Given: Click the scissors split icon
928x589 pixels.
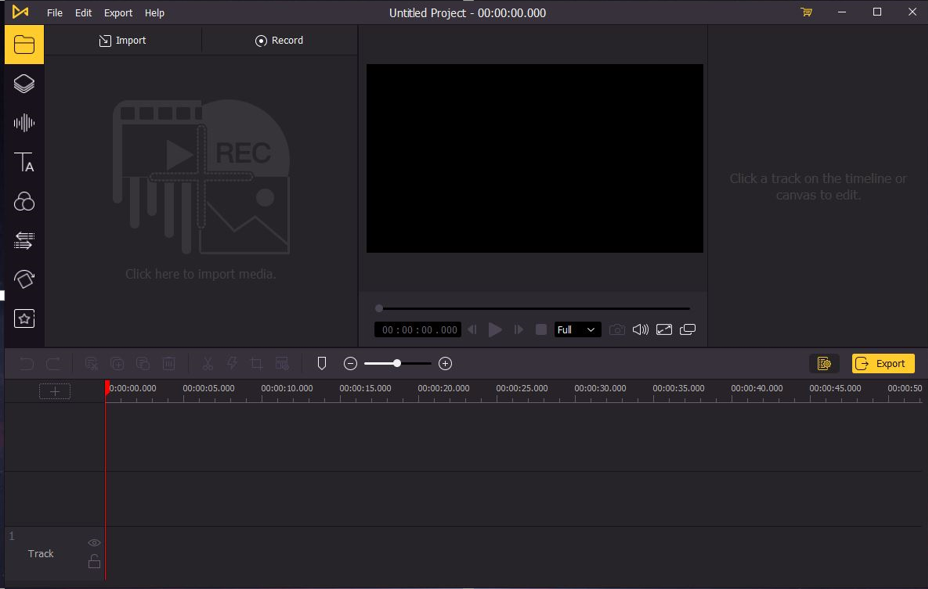Looking at the screenshot, I should point(207,363).
